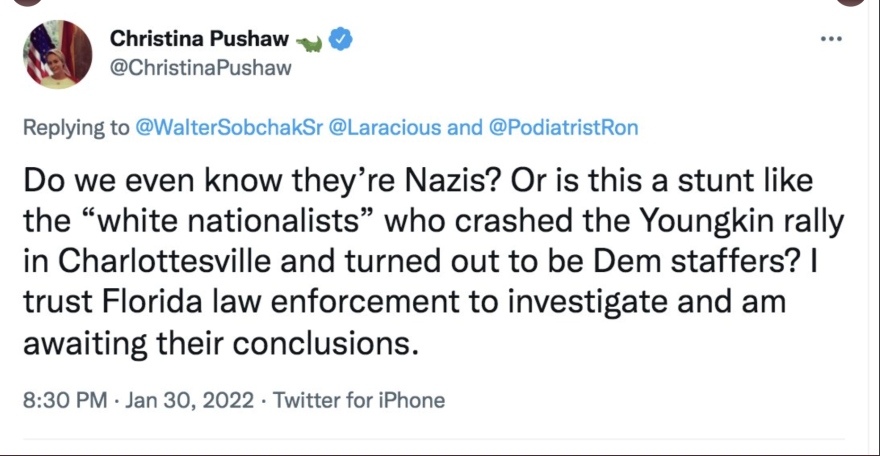Visit the @Laracious profile mention
Image resolution: width=880 pixels, height=456 pixels.
click(372, 128)
